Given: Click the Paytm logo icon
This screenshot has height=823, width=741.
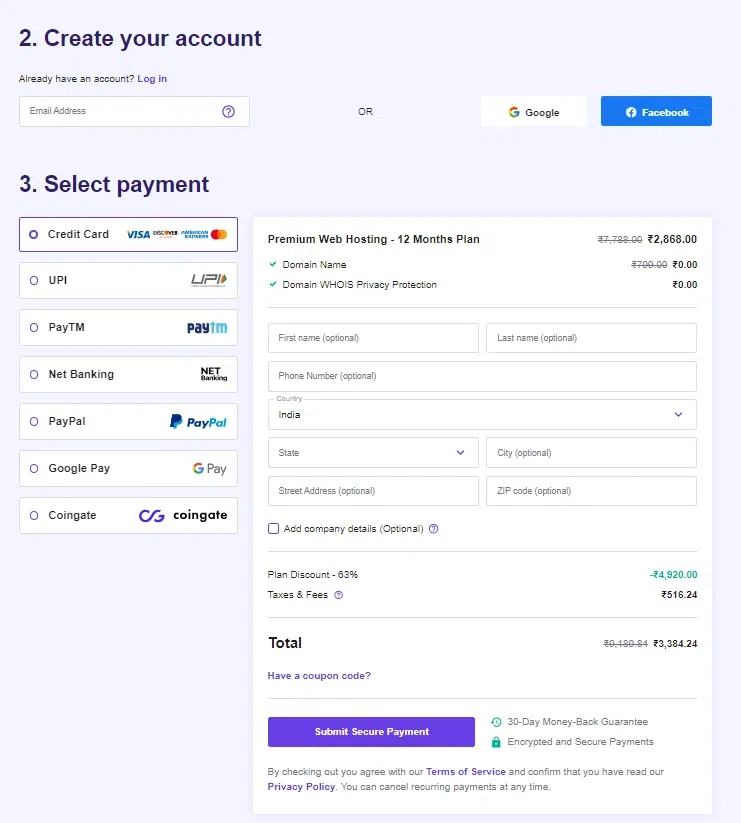Looking at the screenshot, I should click(x=207, y=328).
